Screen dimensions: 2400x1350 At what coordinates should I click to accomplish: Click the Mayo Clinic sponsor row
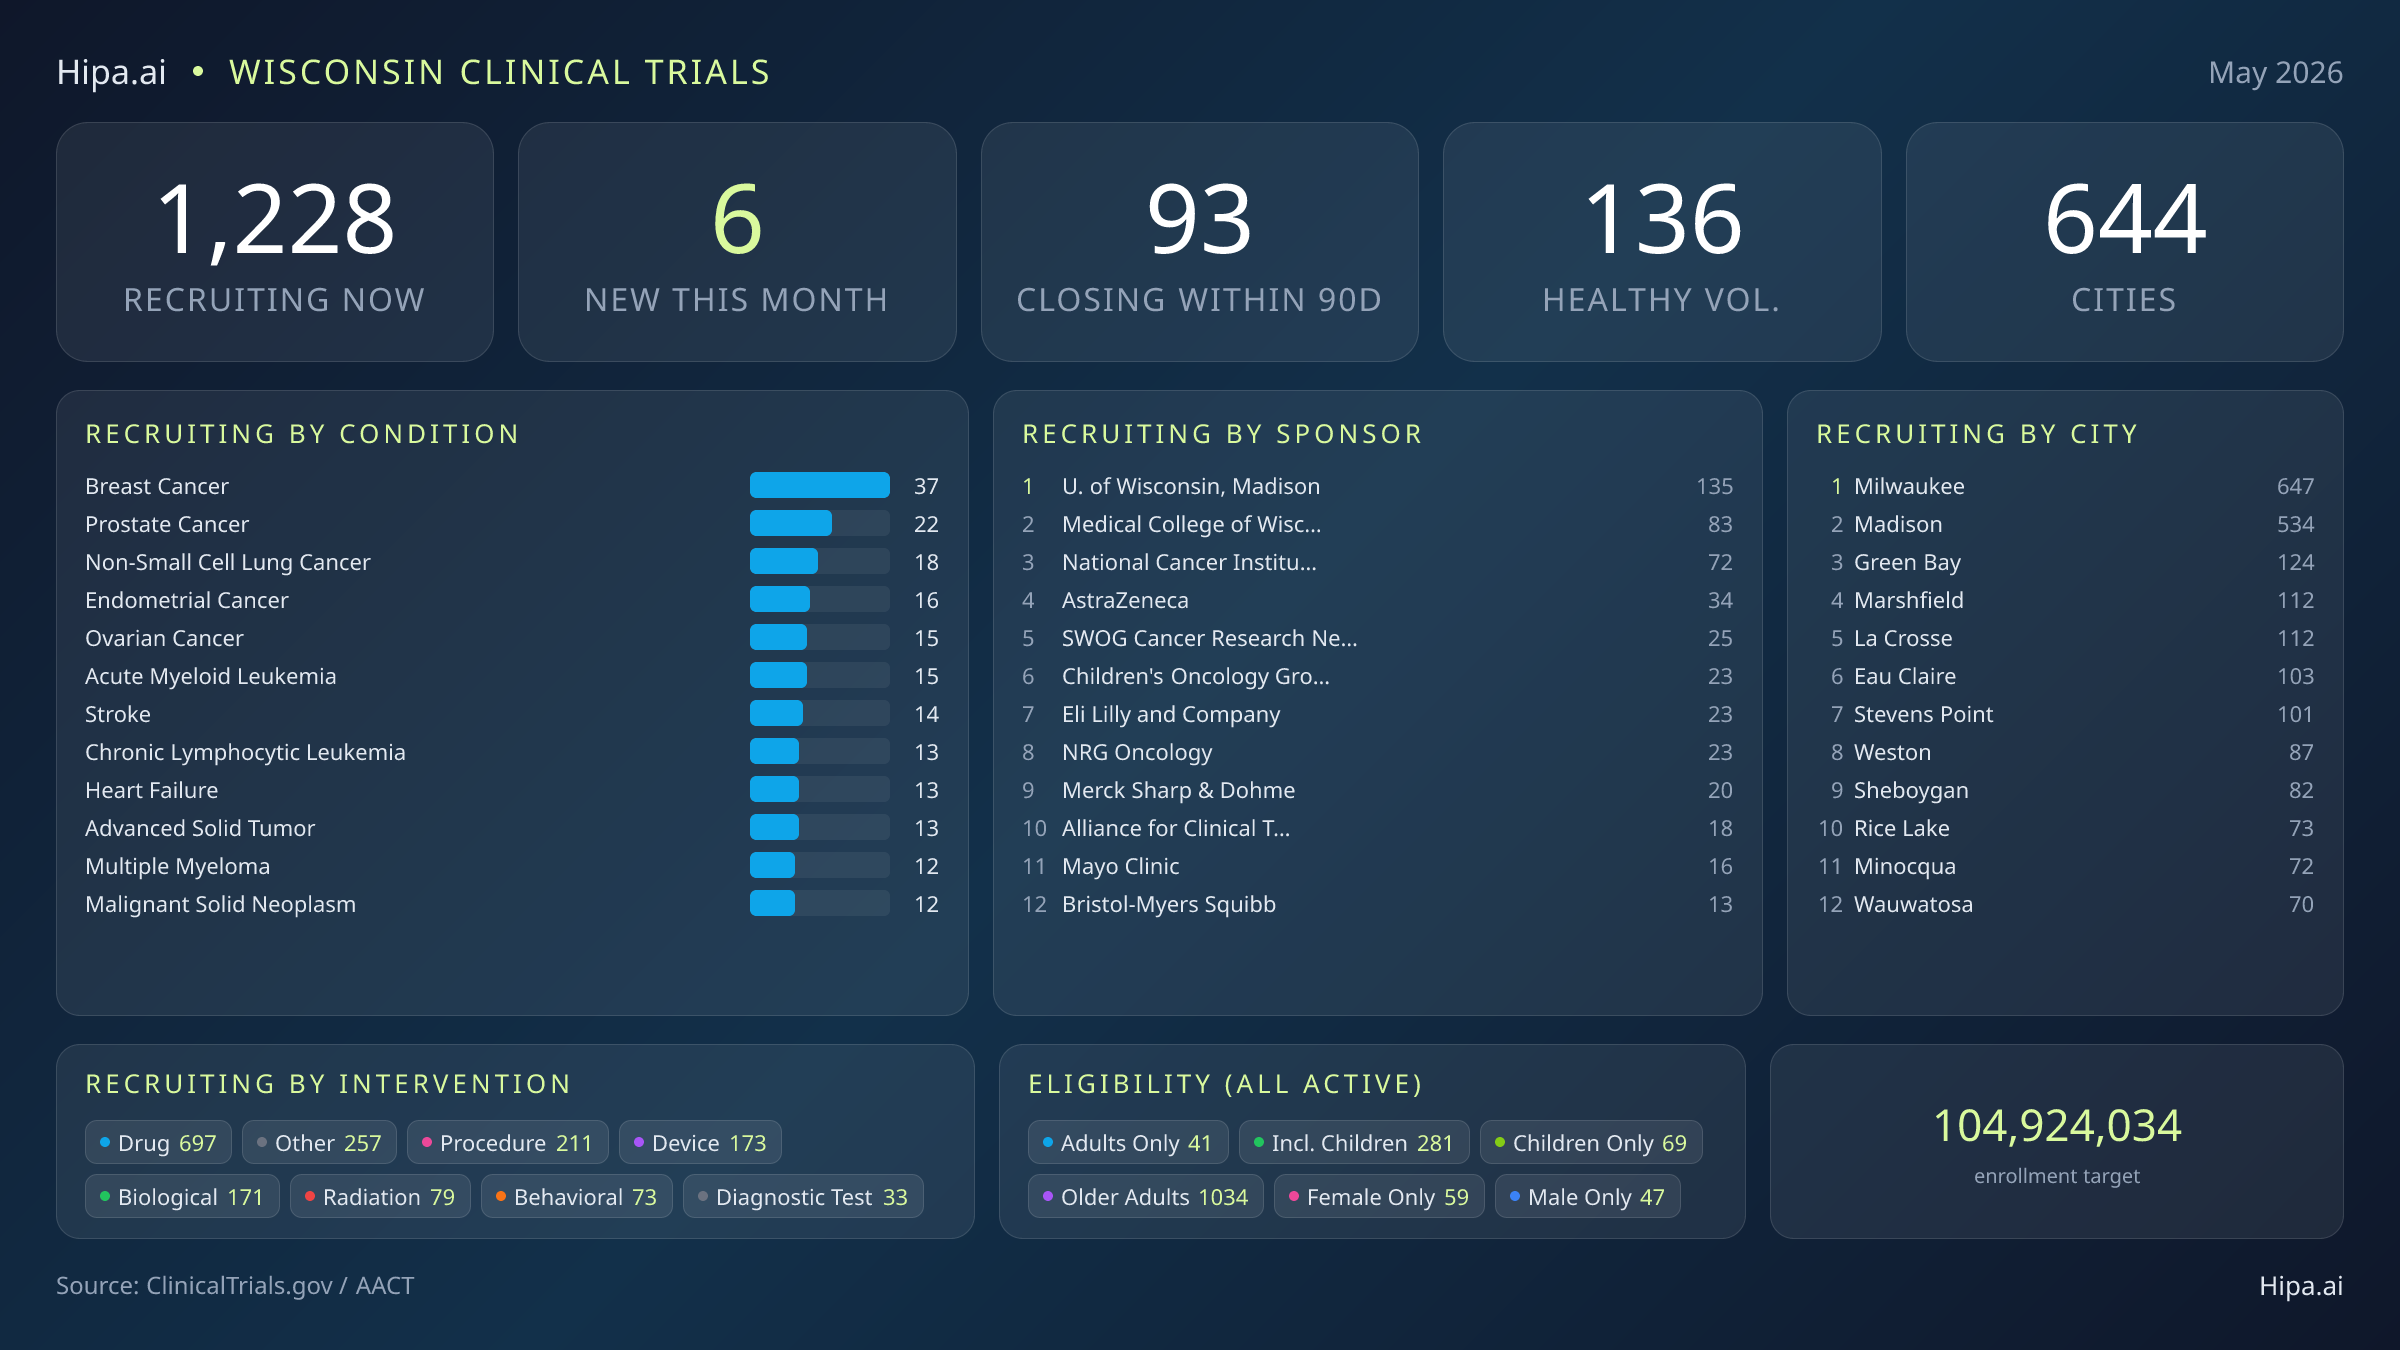pyautogui.click(x=1377, y=866)
